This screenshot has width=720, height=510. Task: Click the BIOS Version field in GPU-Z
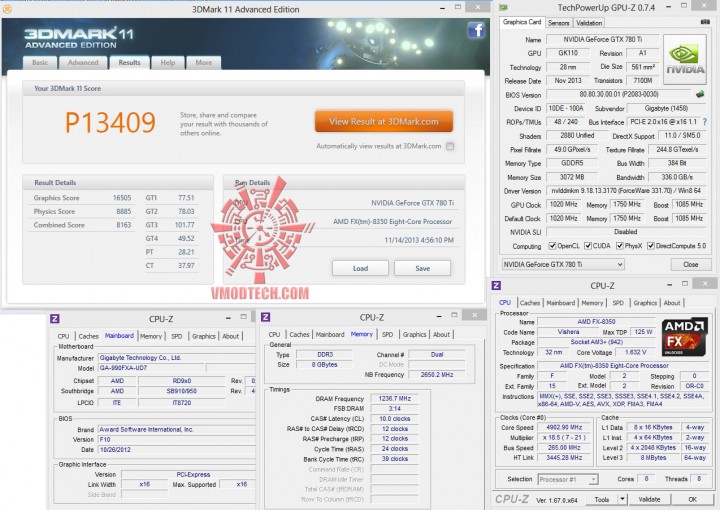(x=619, y=95)
